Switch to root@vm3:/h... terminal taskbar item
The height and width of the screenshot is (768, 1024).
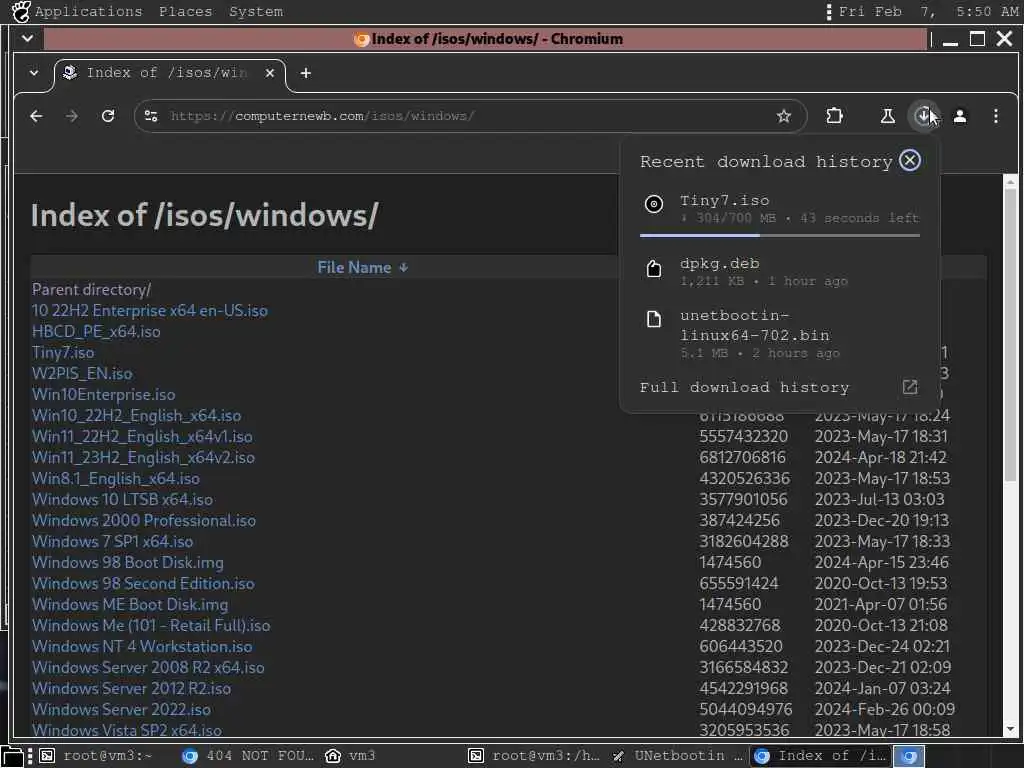coord(534,756)
